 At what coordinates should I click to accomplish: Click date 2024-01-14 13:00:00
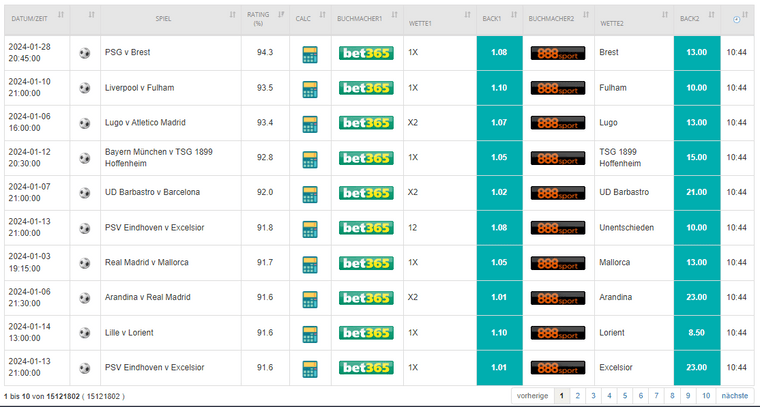(x=30, y=332)
